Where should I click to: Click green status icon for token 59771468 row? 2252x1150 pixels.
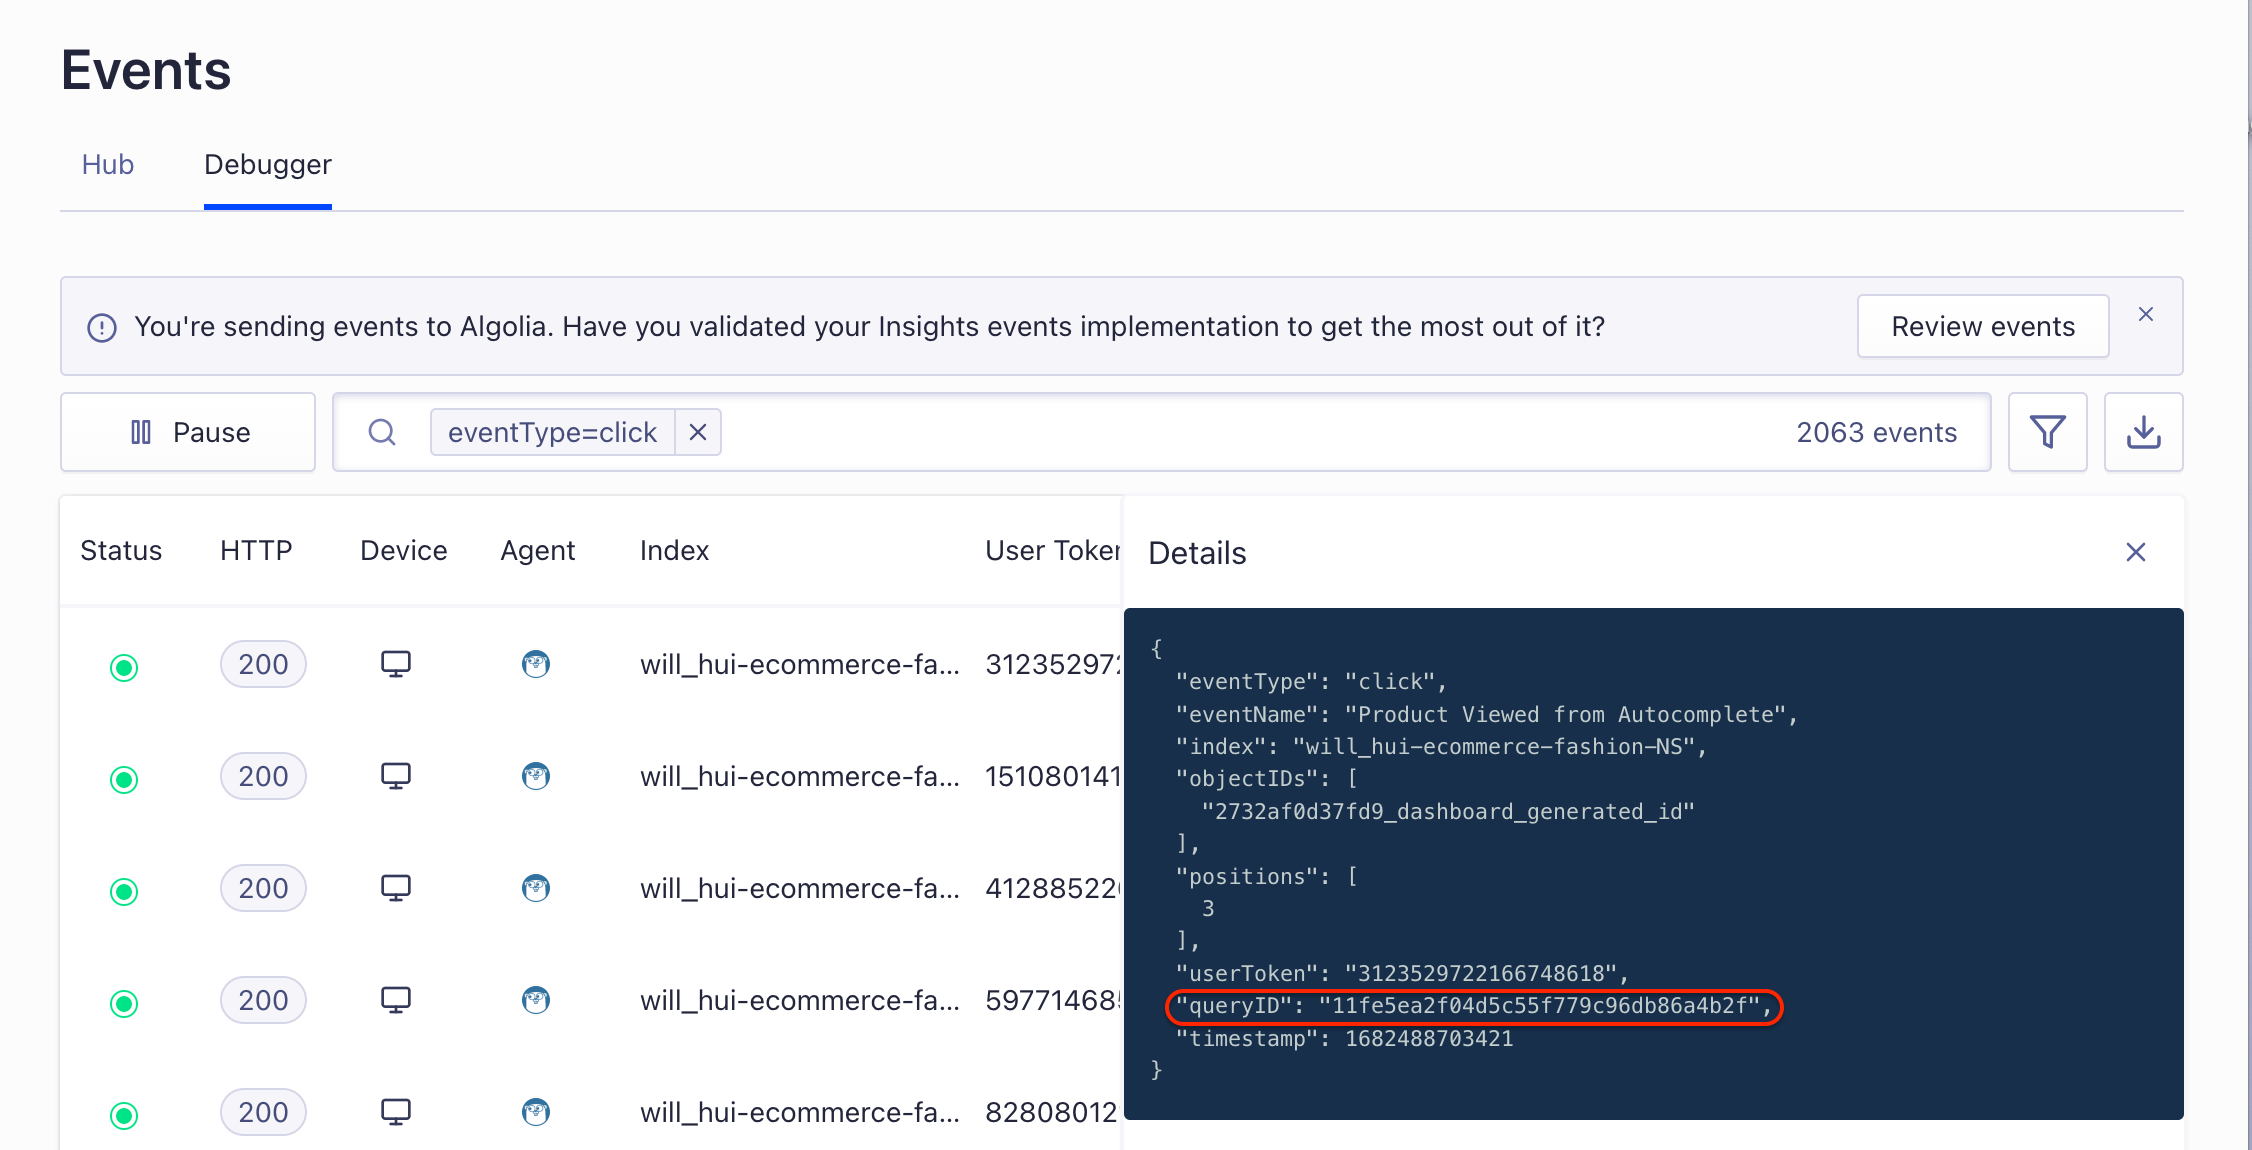(124, 1003)
